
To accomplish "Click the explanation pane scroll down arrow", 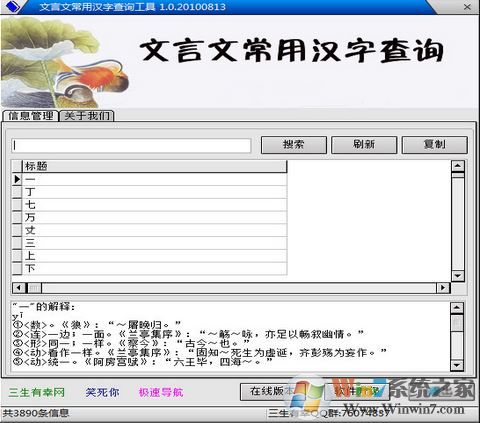I will tap(457, 365).
